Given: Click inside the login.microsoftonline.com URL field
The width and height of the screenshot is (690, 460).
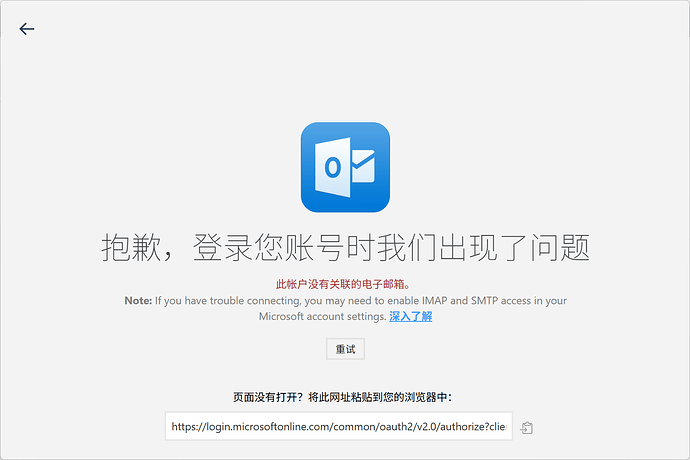Looking at the screenshot, I should point(339,427).
